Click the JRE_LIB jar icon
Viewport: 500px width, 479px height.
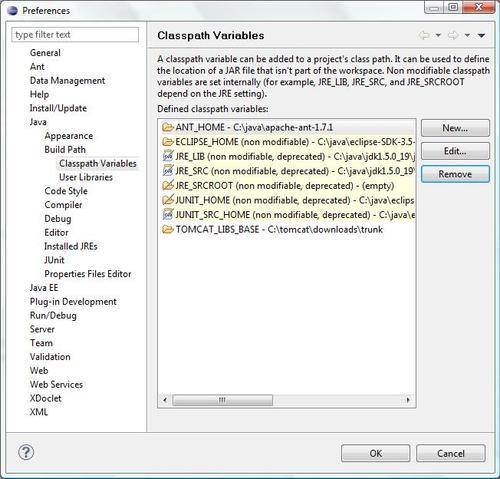coord(168,156)
